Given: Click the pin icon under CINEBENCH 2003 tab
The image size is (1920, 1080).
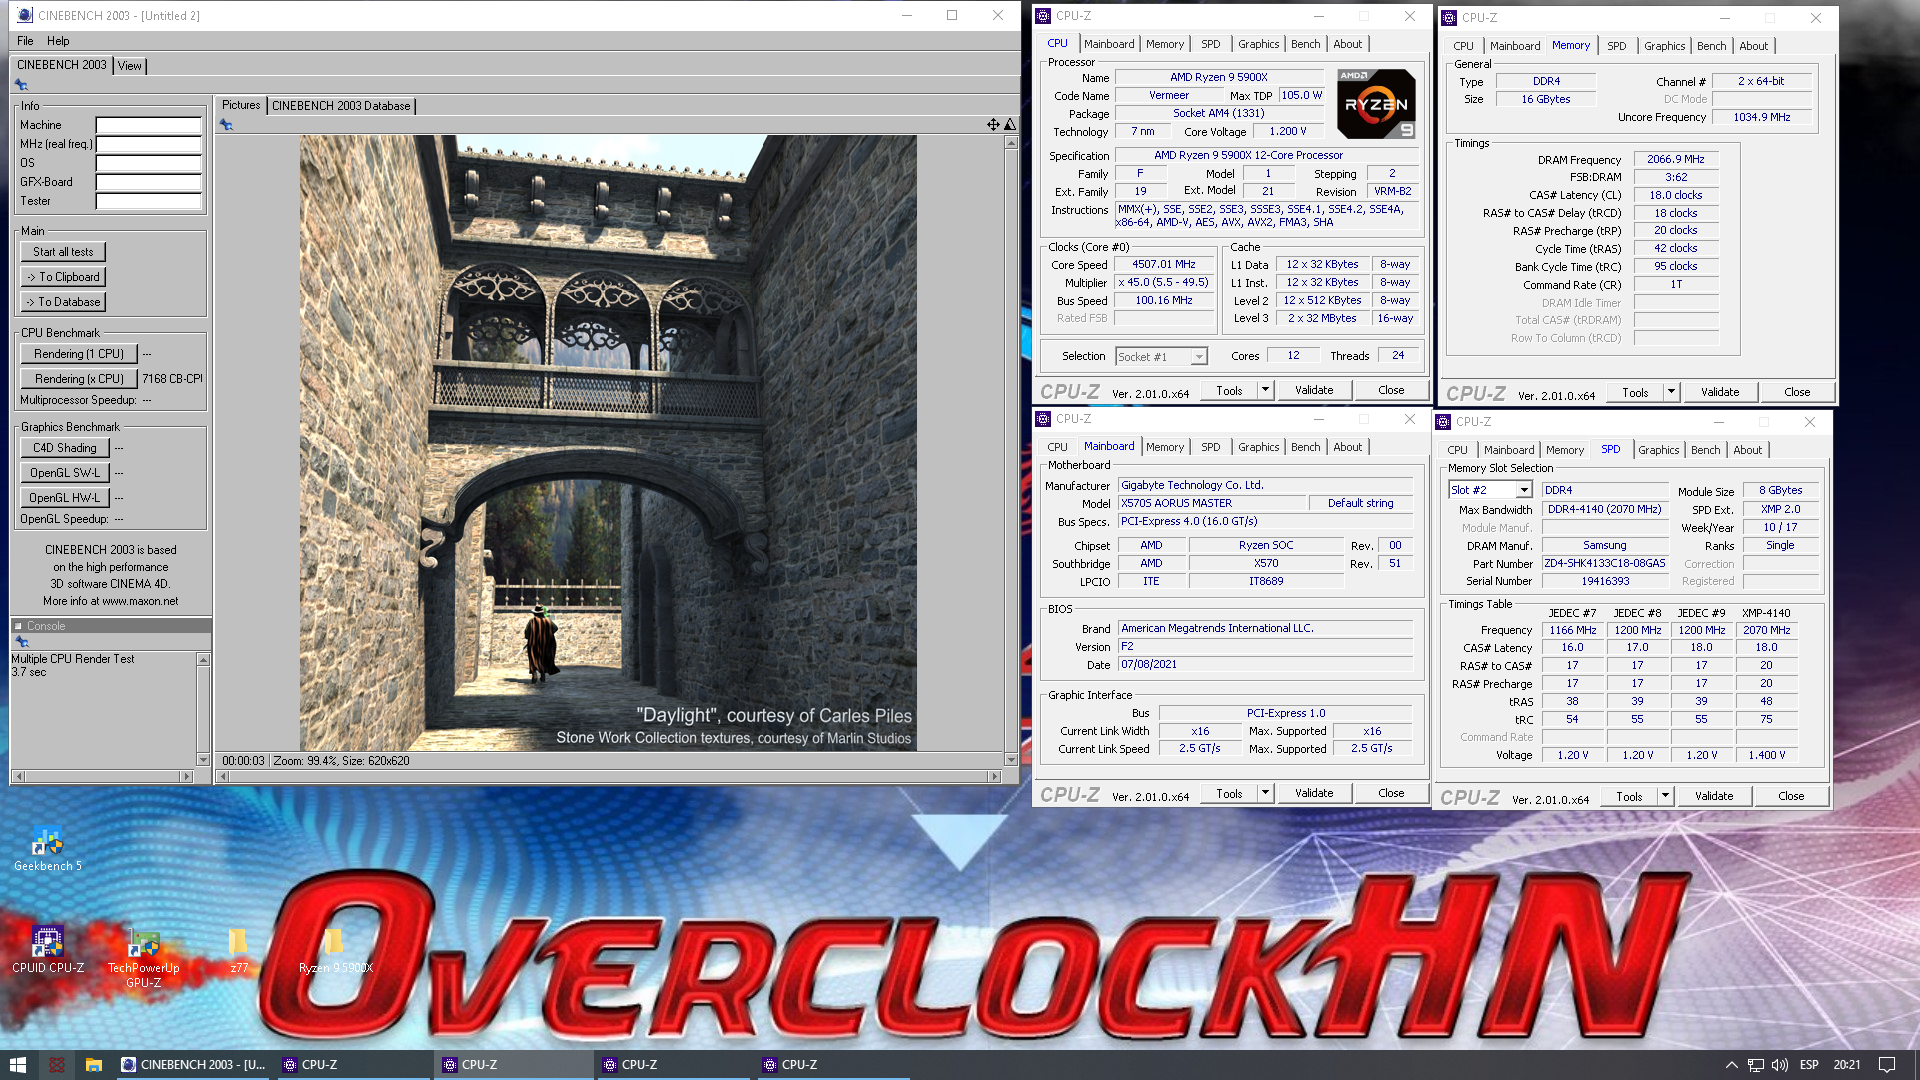Looking at the screenshot, I should point(21,85).
